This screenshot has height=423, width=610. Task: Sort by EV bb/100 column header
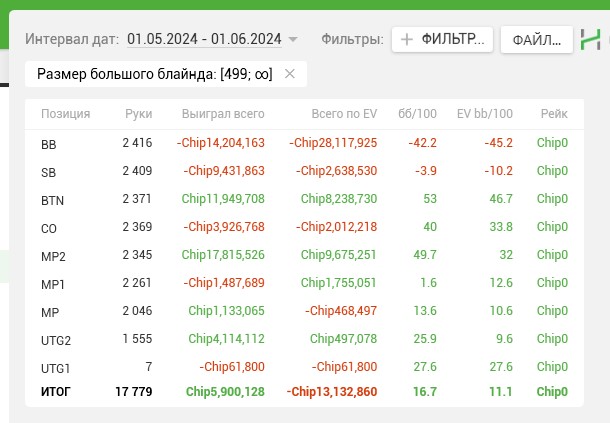[485, 114]
